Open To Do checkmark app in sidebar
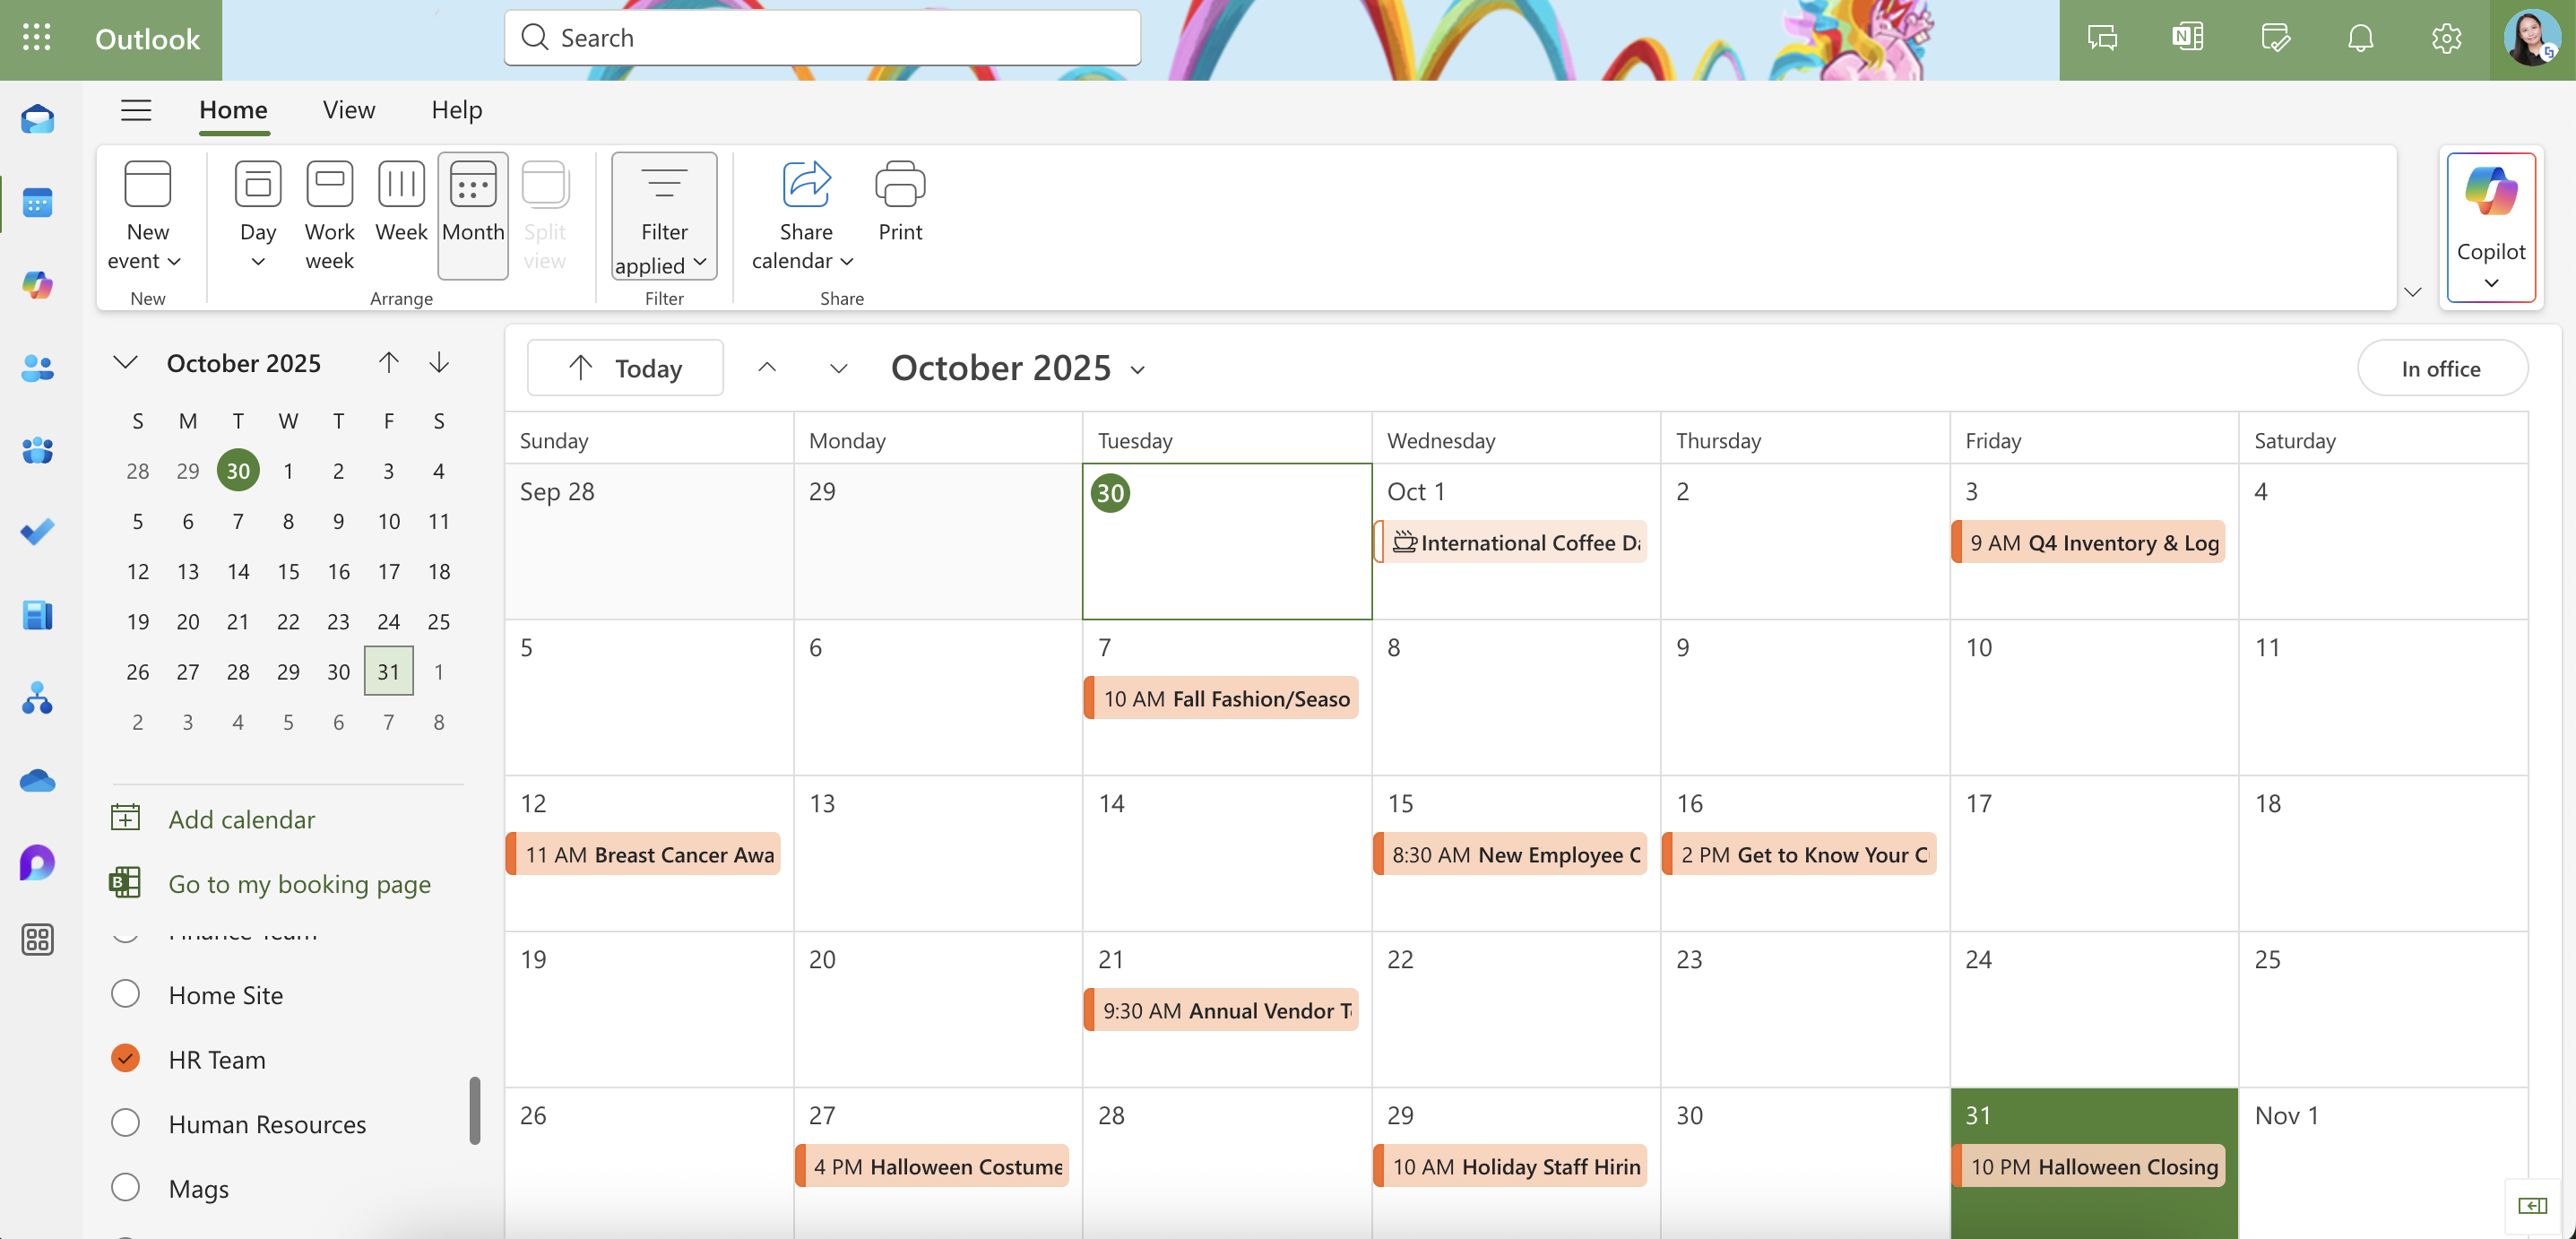2576x1239 pixels. coord(37,532)
